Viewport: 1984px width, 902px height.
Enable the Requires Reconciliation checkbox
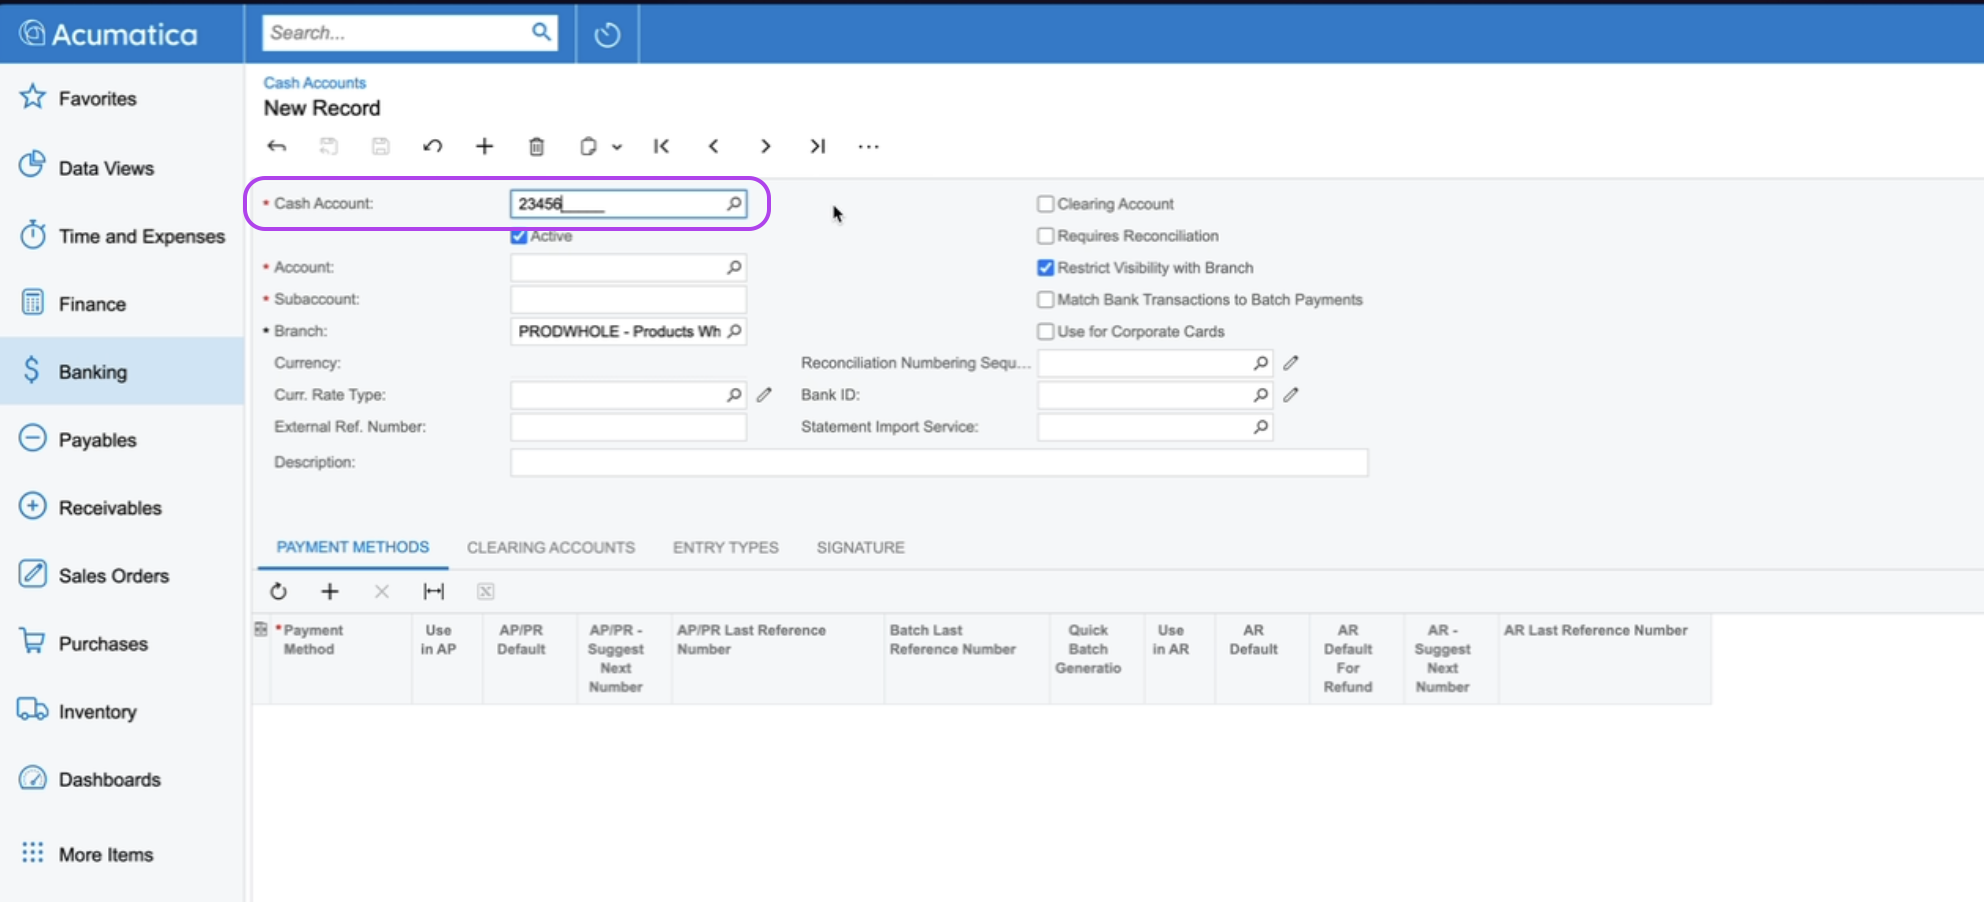[1045, 236]
